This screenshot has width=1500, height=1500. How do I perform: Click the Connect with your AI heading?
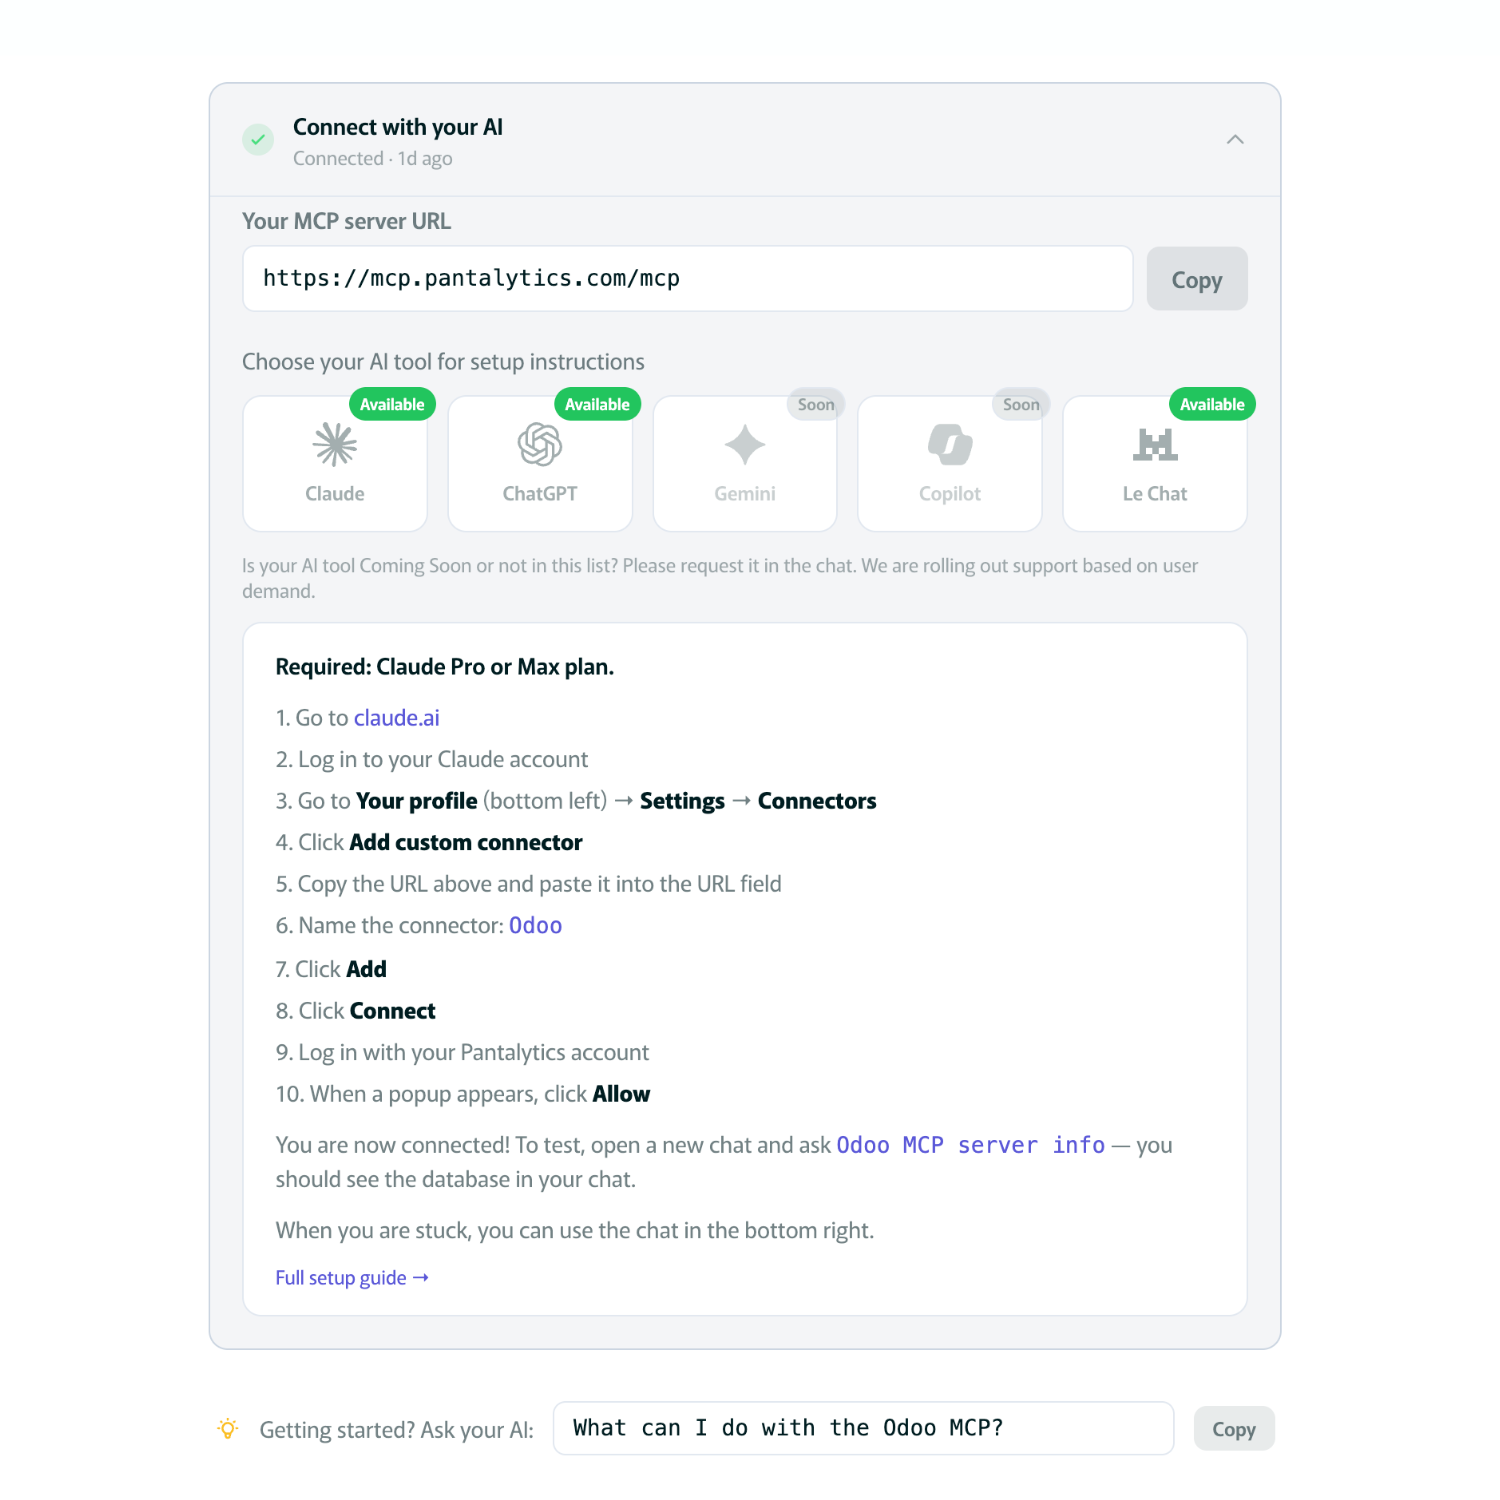tap(397, 127)
